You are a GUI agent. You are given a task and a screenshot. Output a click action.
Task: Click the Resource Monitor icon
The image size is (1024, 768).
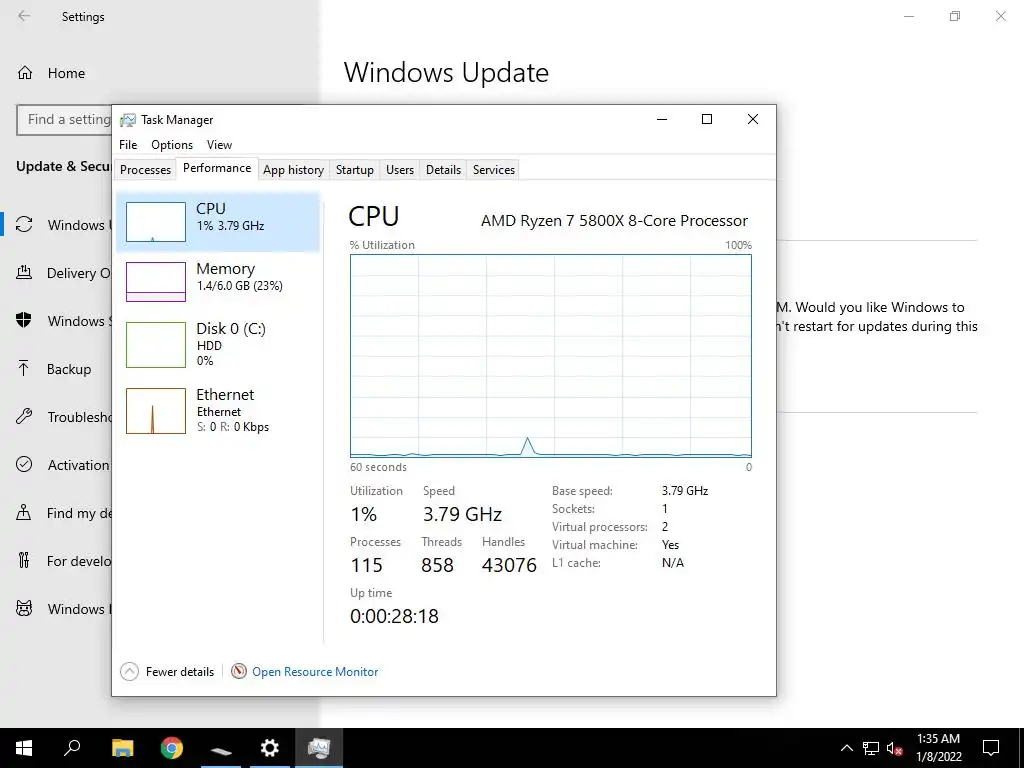[x=239, y=671]
